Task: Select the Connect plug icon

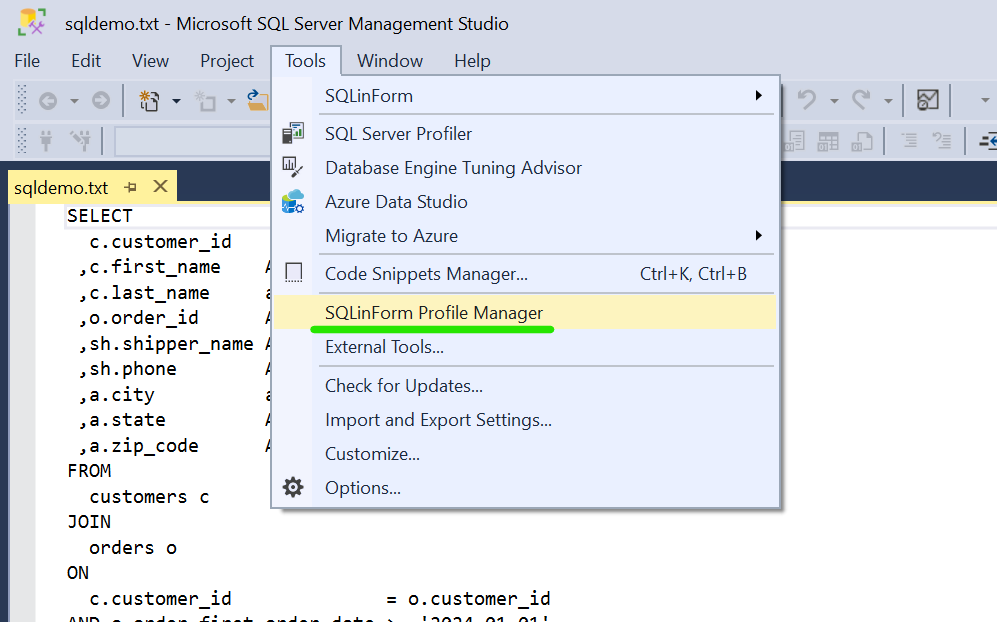Action: tap(46, 140)
